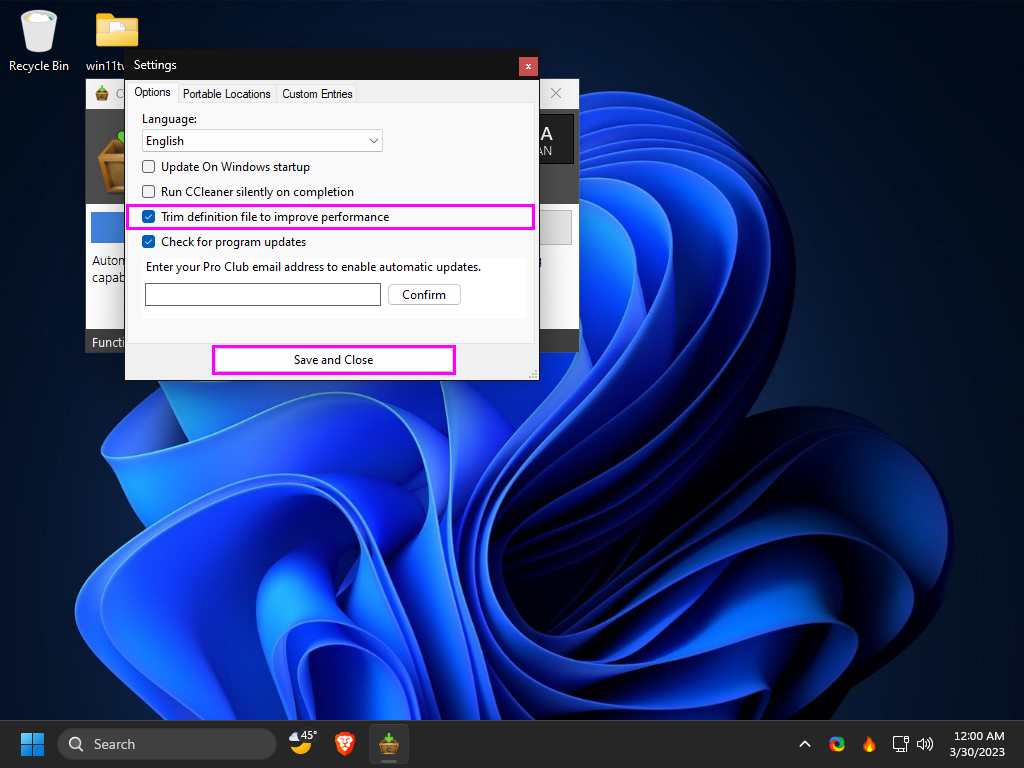This screenshot has width=1024, height=768.
Task: Click Save and Close
Action: click(333, 360)
